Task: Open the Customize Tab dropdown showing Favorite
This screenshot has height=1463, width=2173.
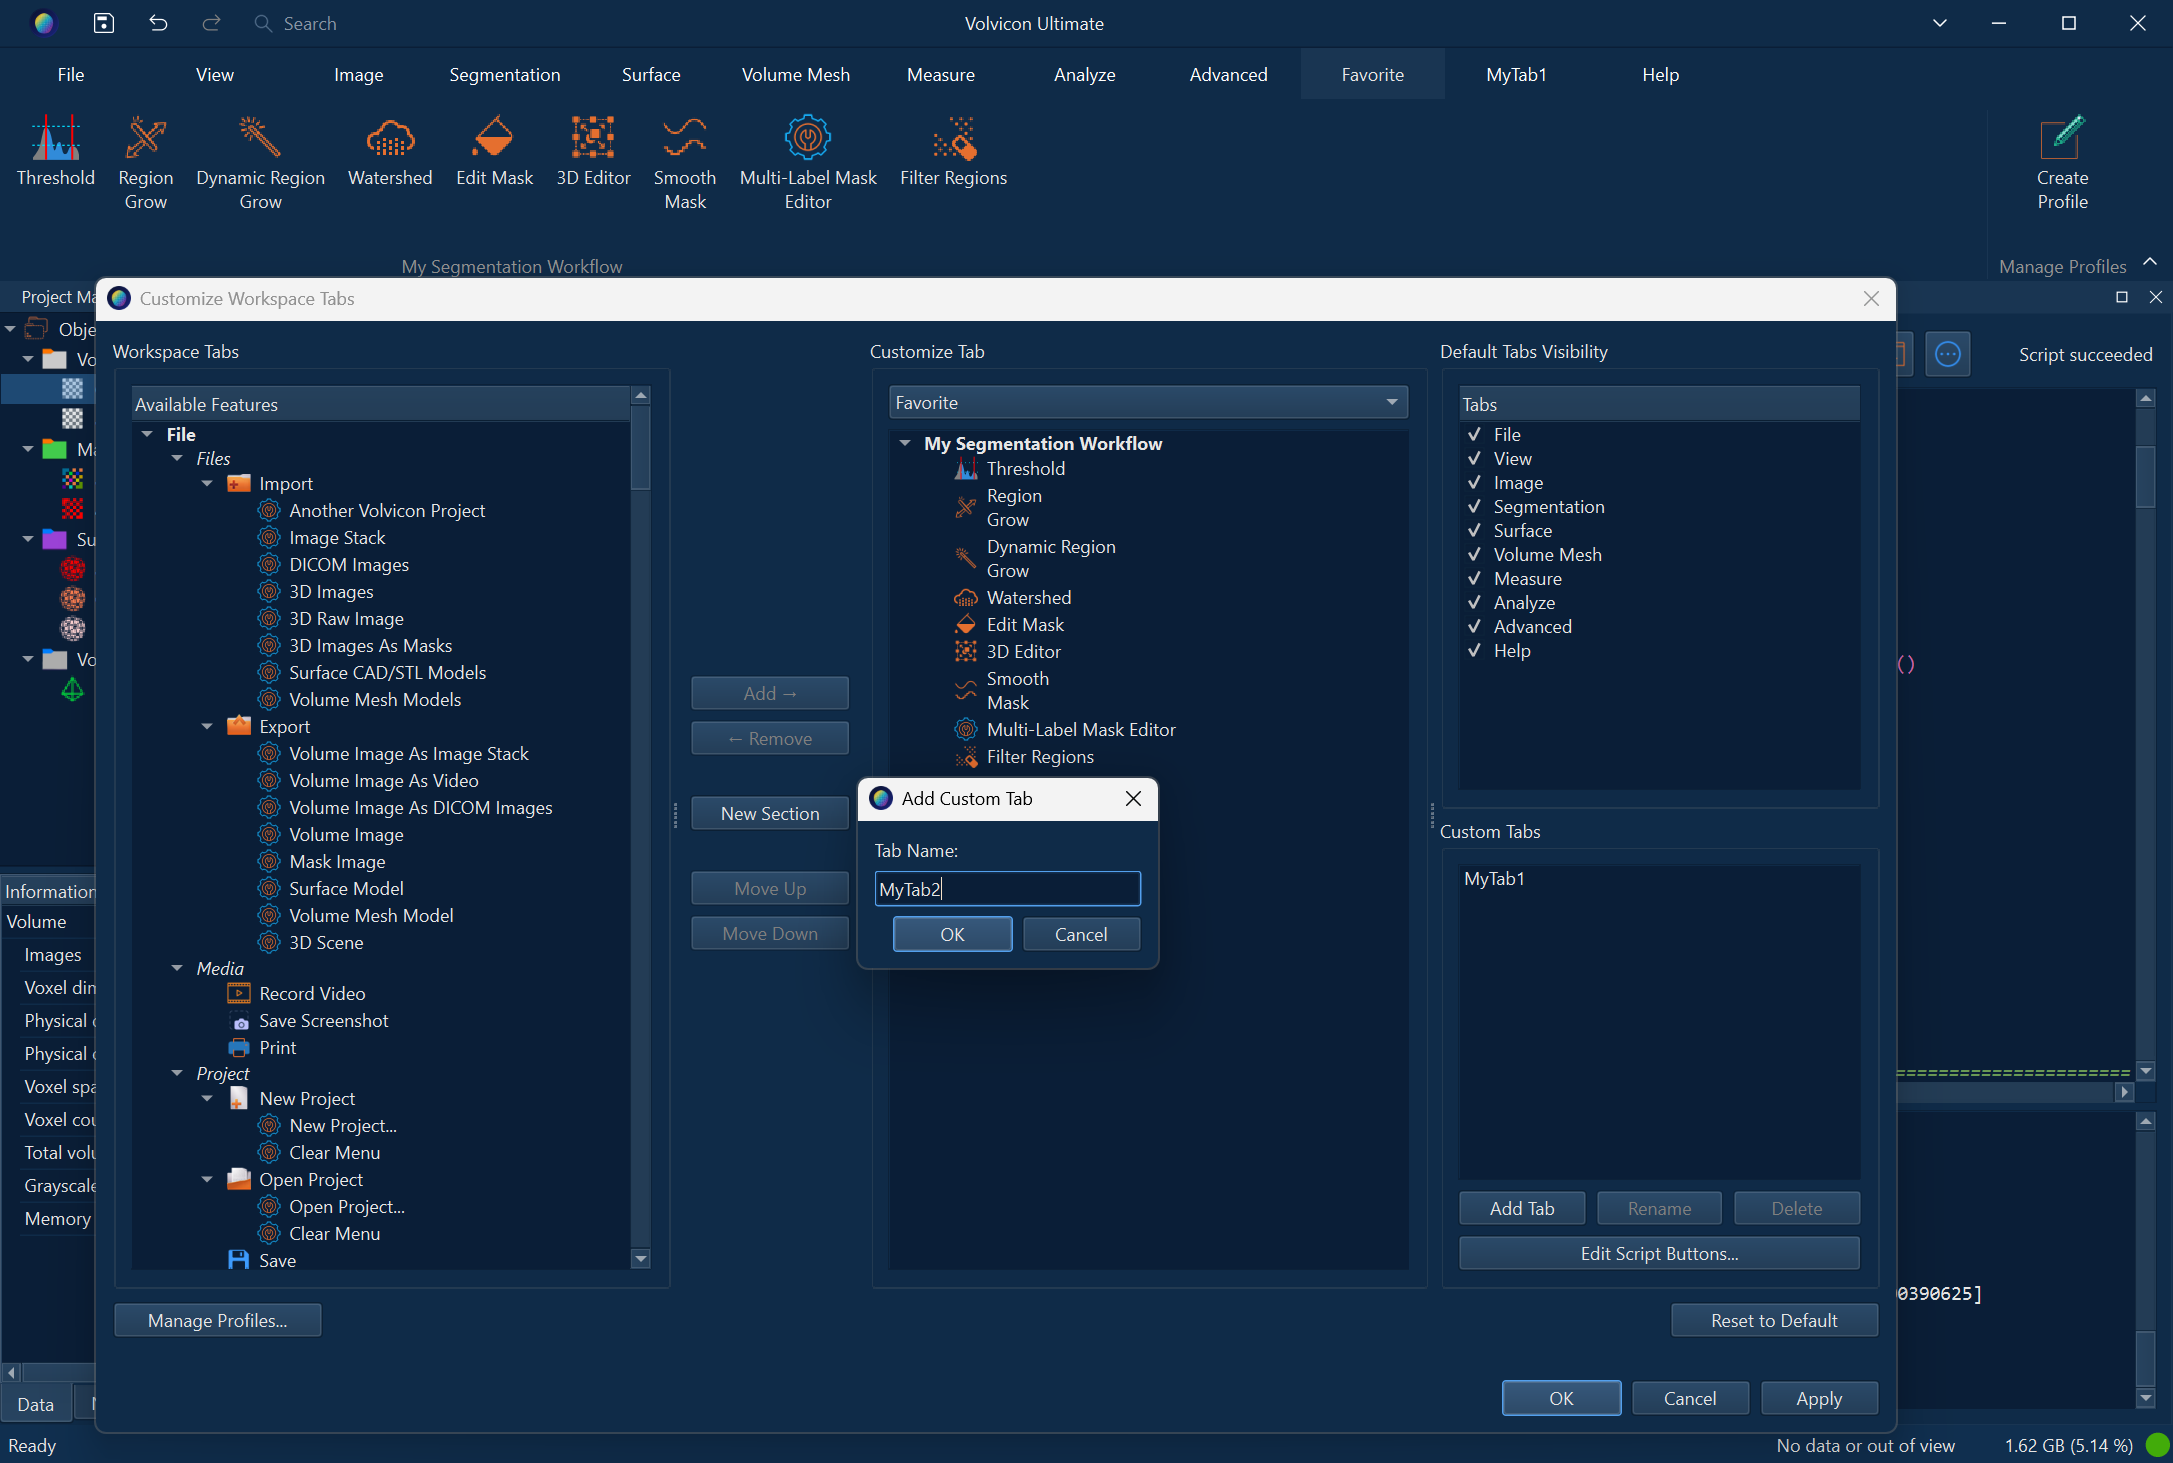Action: coord(1391,402)
